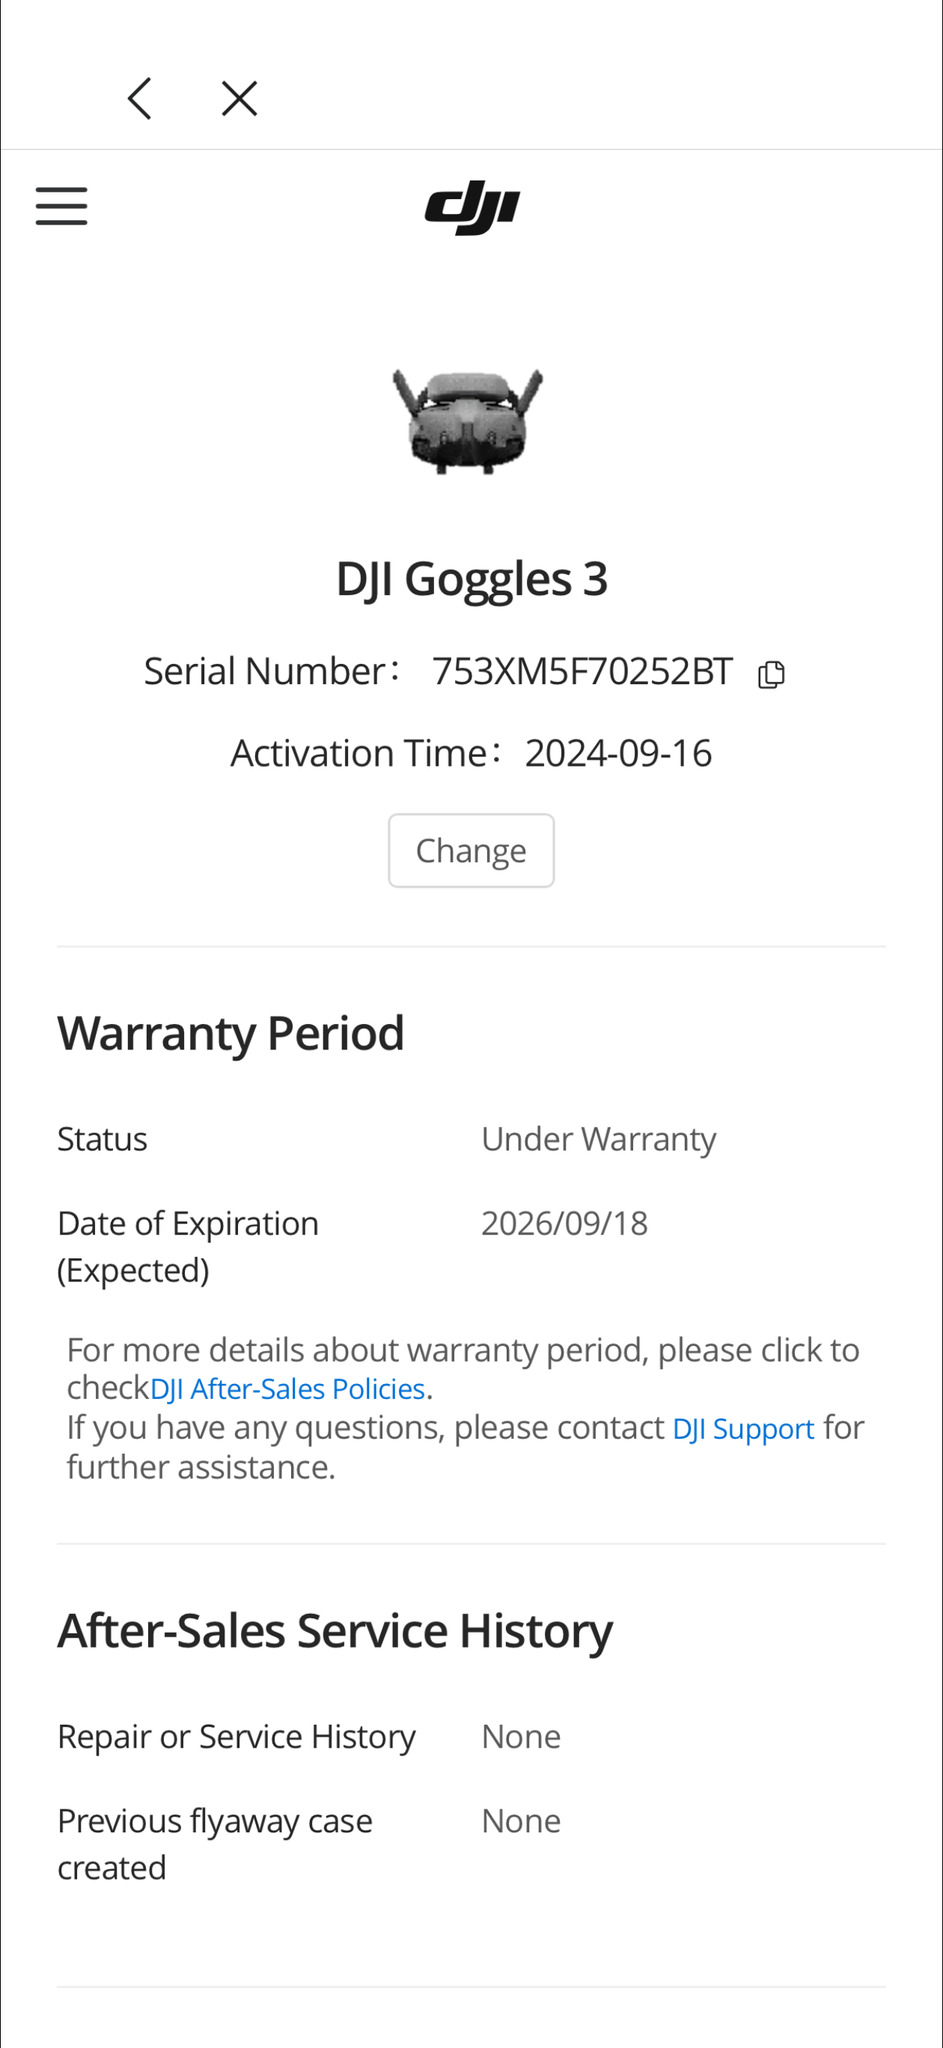Tap the Repair or Service History label

pos(236,1737)
